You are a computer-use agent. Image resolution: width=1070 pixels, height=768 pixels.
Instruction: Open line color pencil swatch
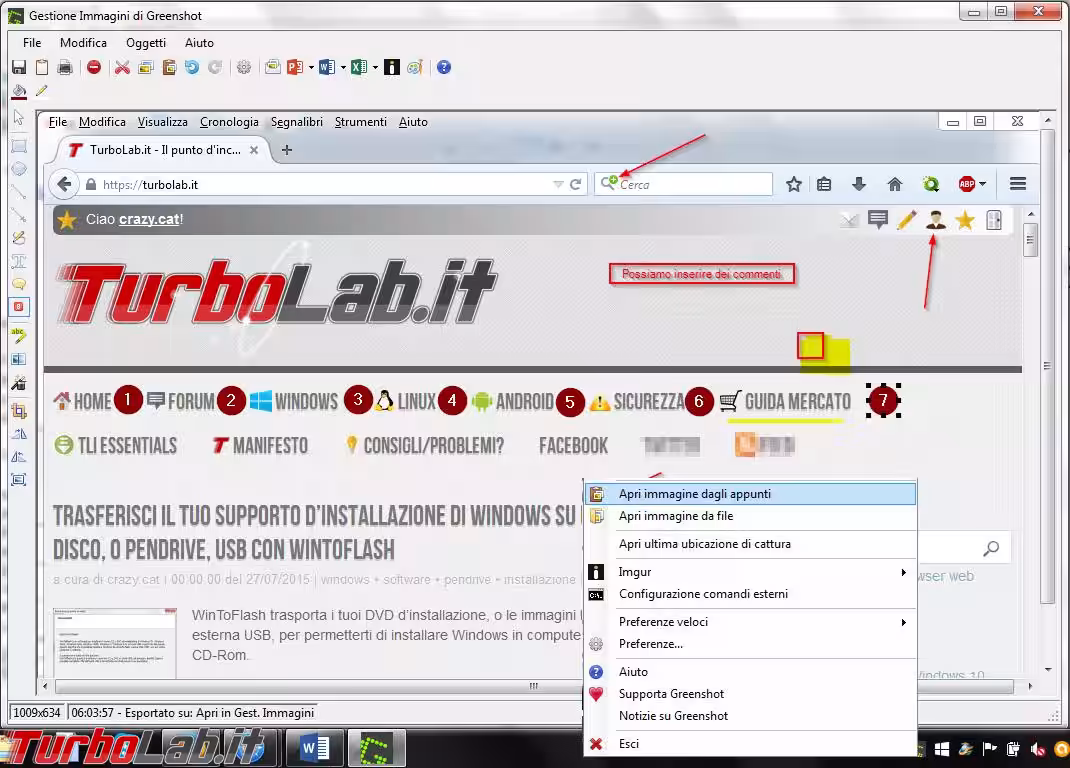click(x=42, y=91)
